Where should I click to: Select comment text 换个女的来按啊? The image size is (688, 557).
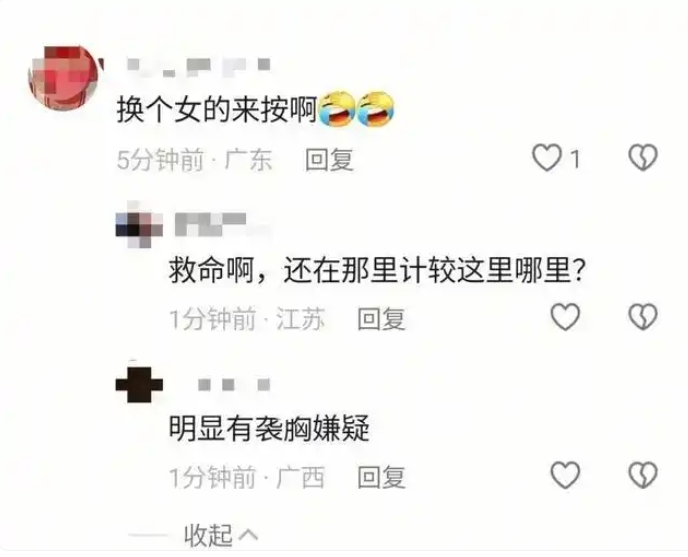point(217,109)
